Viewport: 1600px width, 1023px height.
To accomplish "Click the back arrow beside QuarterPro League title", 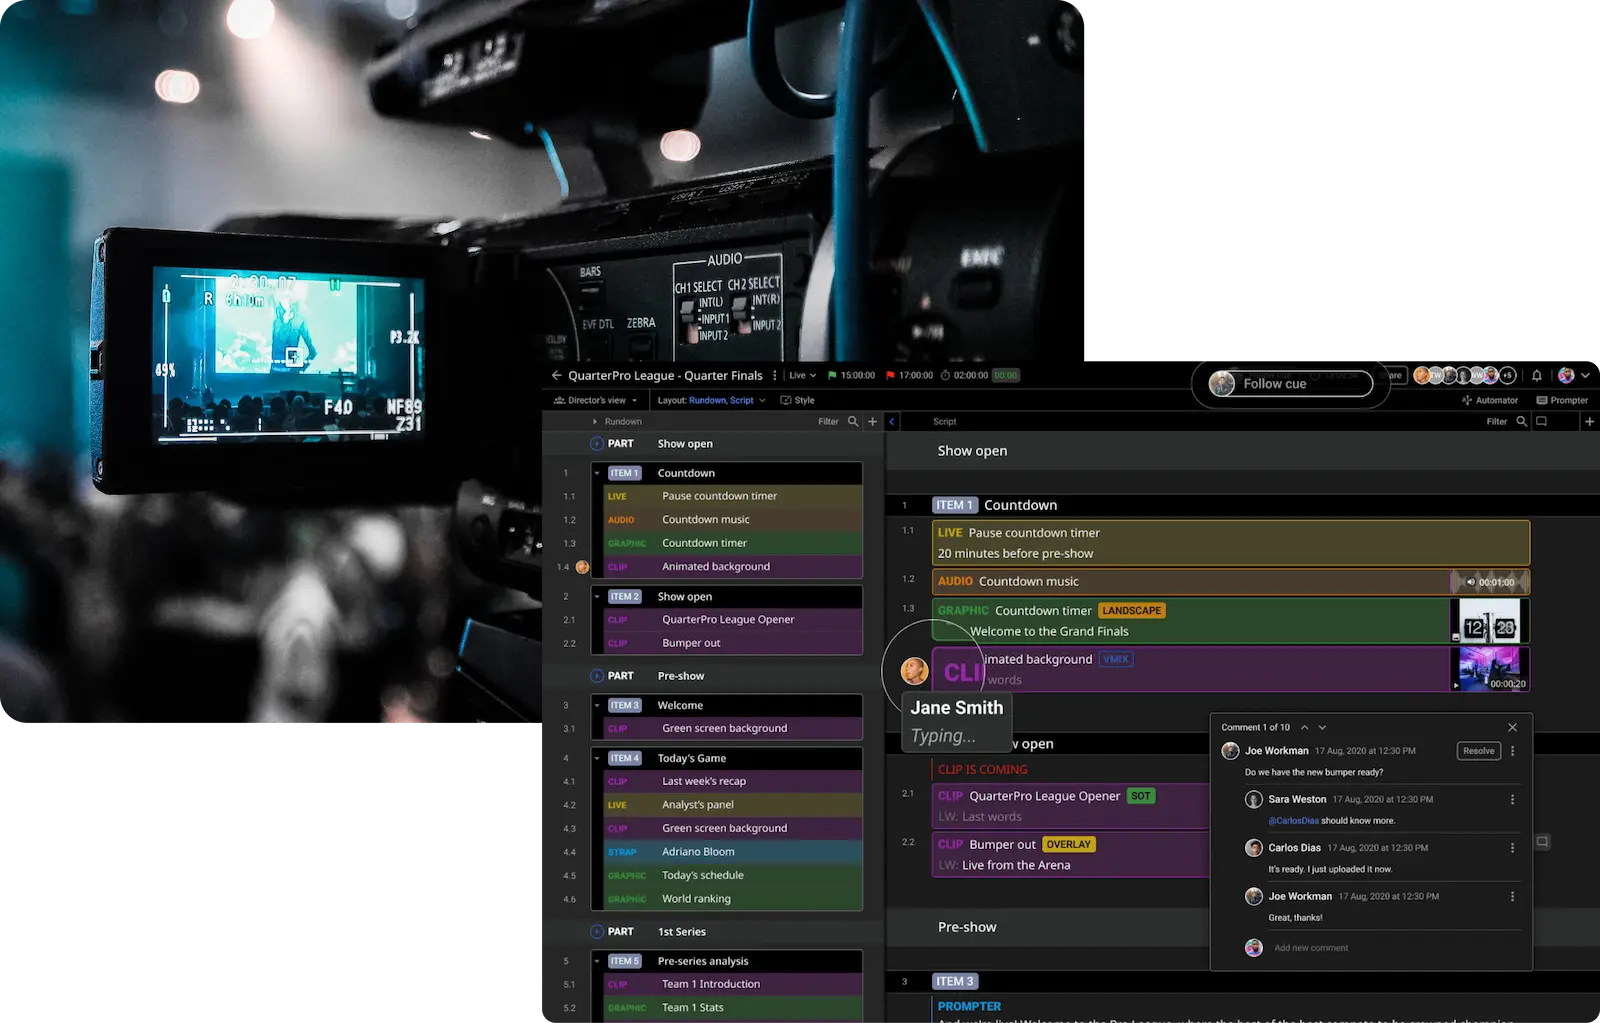I will [557, 376].
